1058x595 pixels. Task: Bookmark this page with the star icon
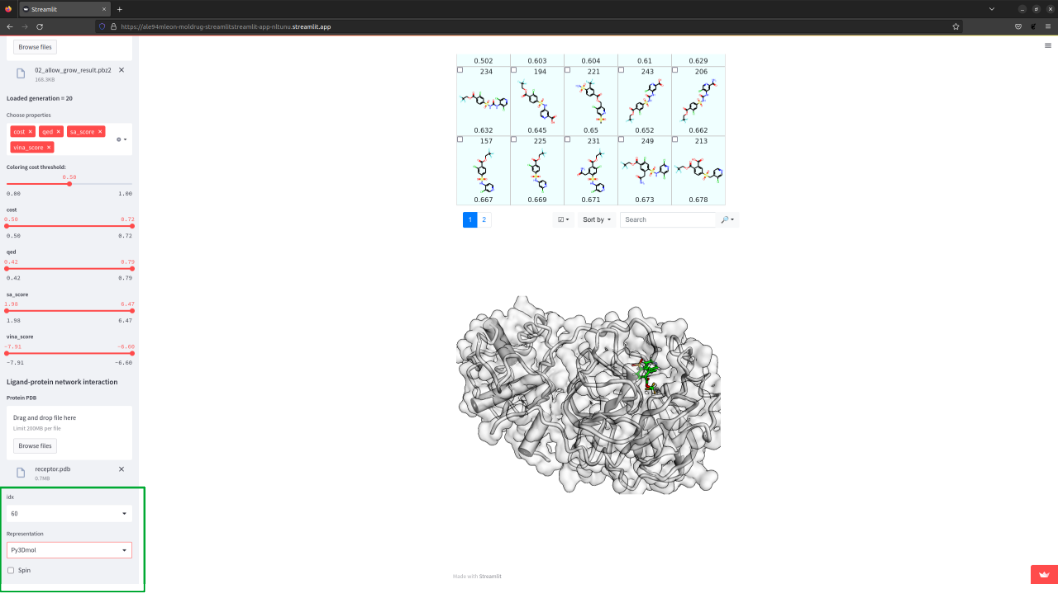coord(955,27)
